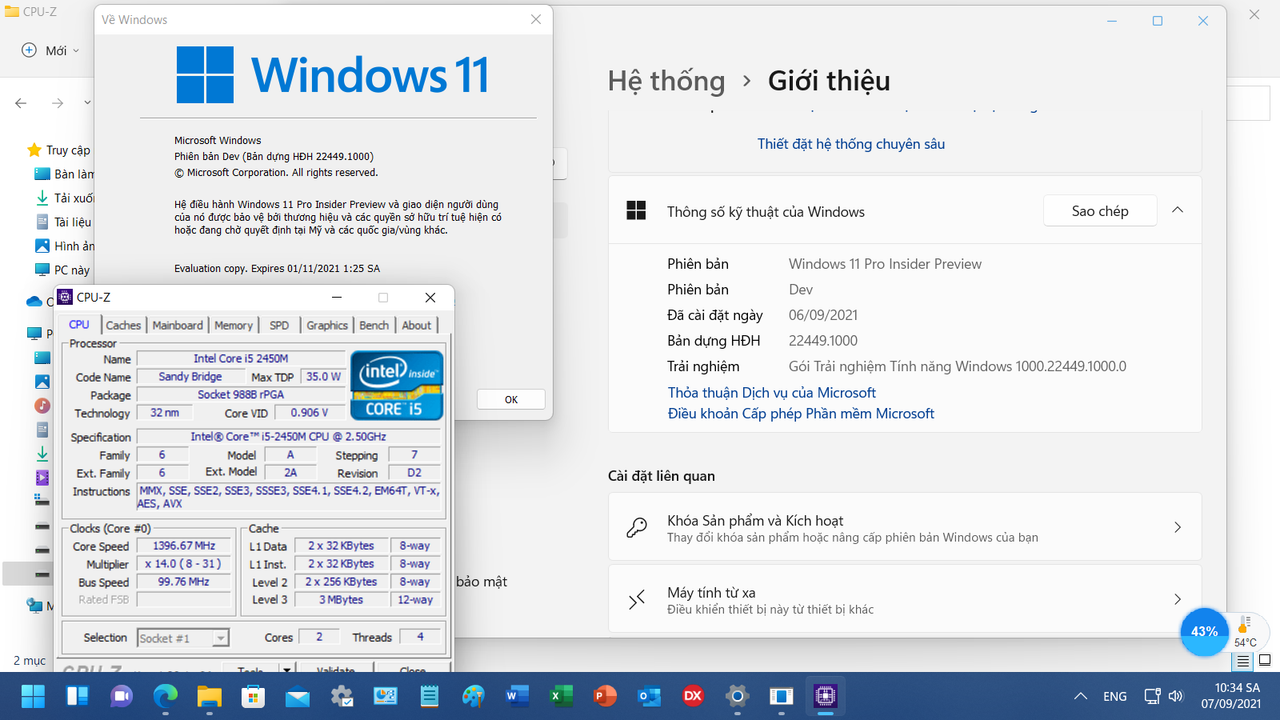The image size is (1280, 720).
Task: Open Mail app from taskbar
Action: click(297, 696)
